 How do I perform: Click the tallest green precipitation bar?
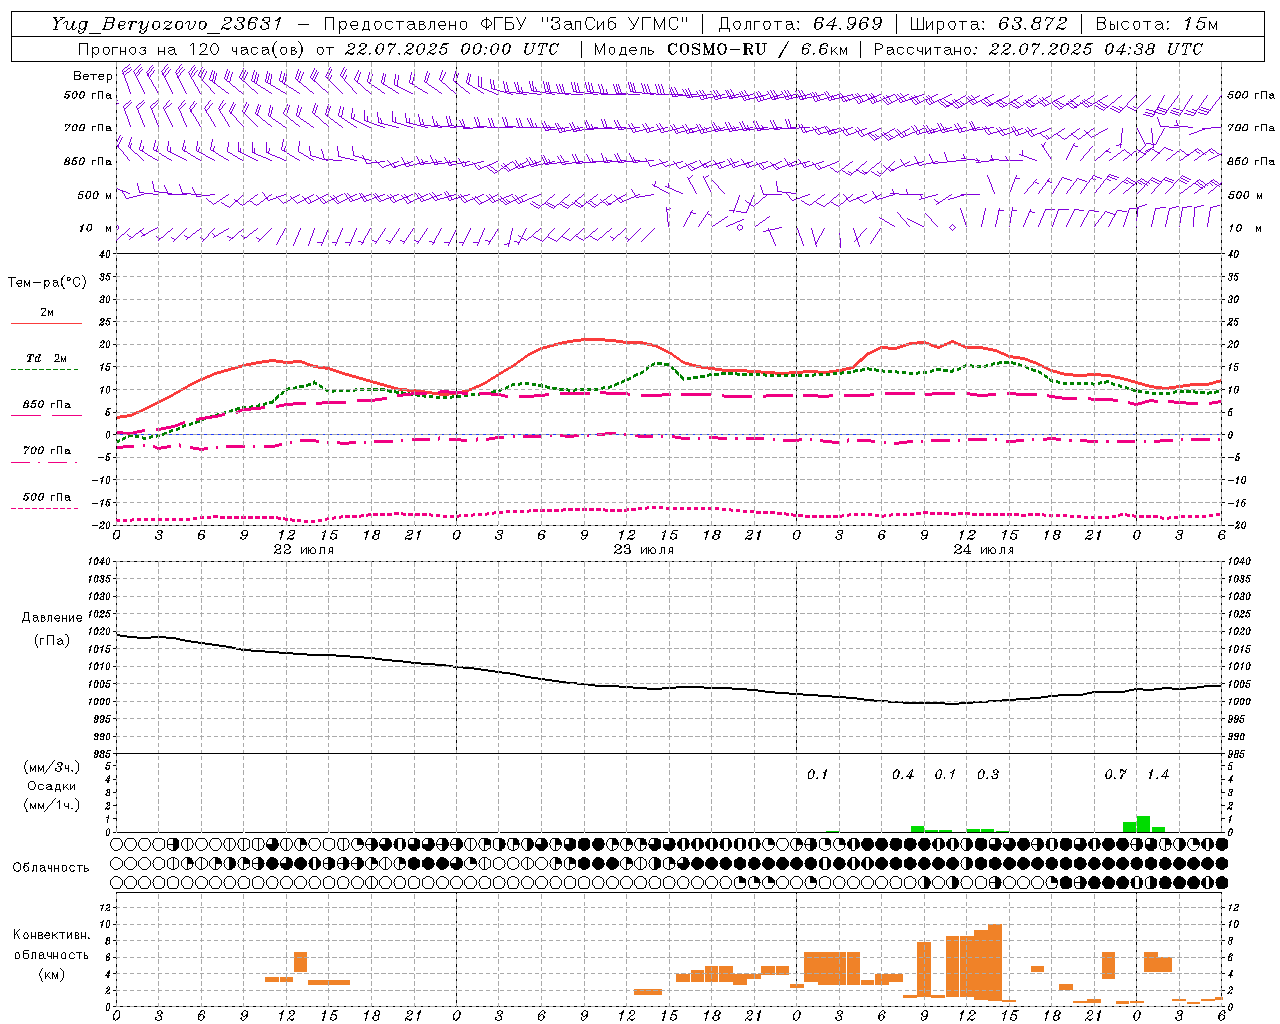[1143, 824]
